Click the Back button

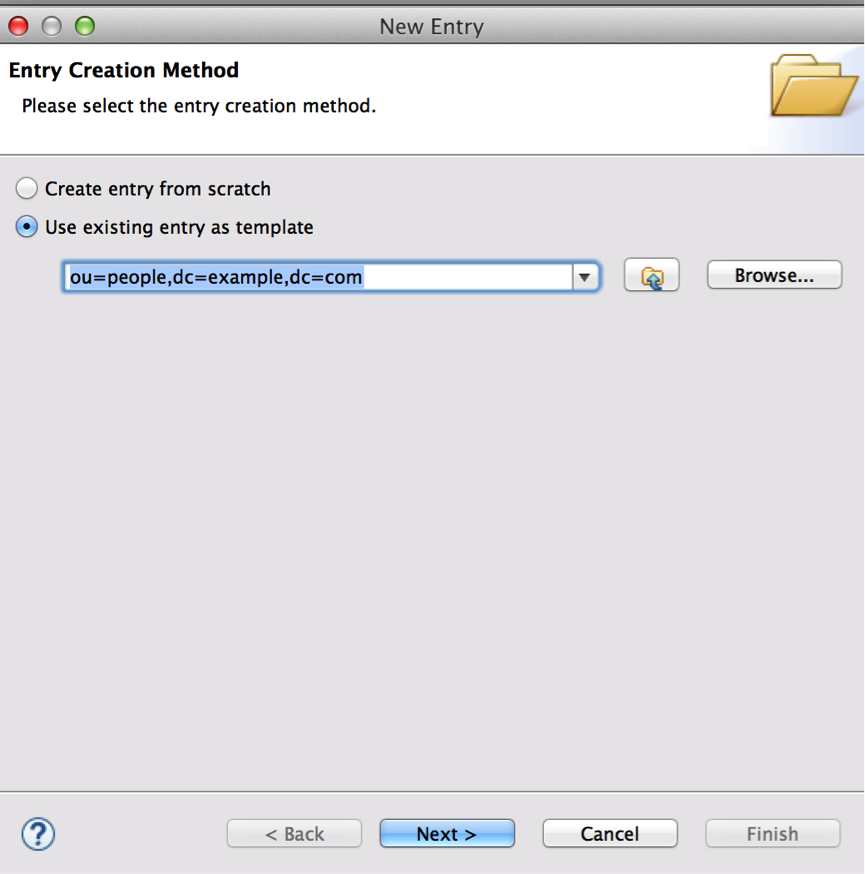pos(294,833)
